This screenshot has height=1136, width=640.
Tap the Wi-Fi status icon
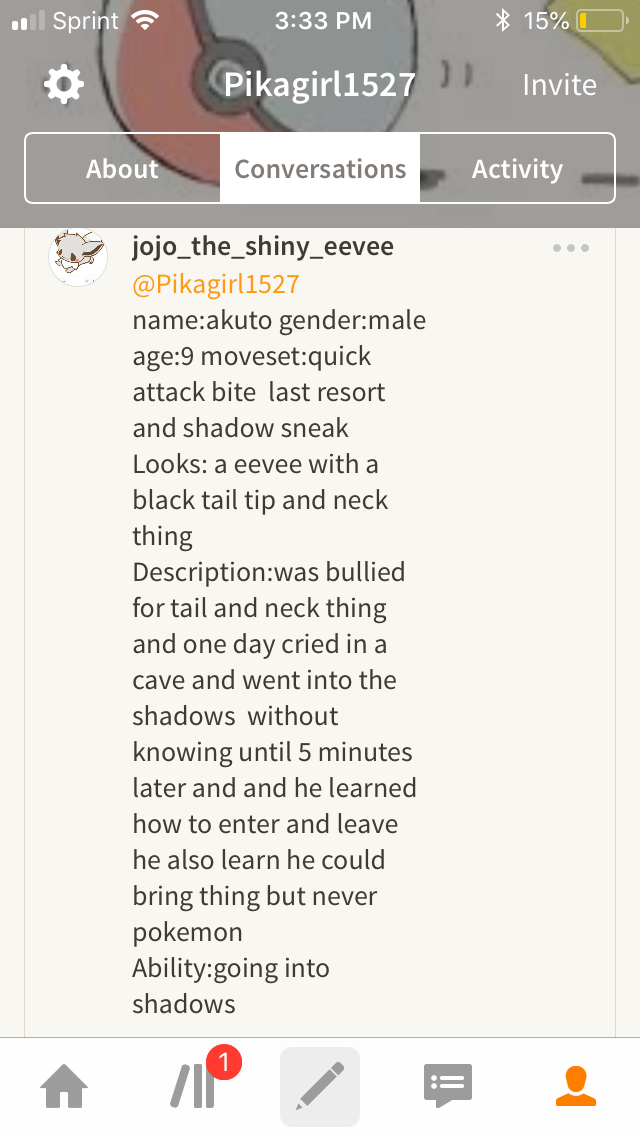pyautogui.click(x=146, y=21)
